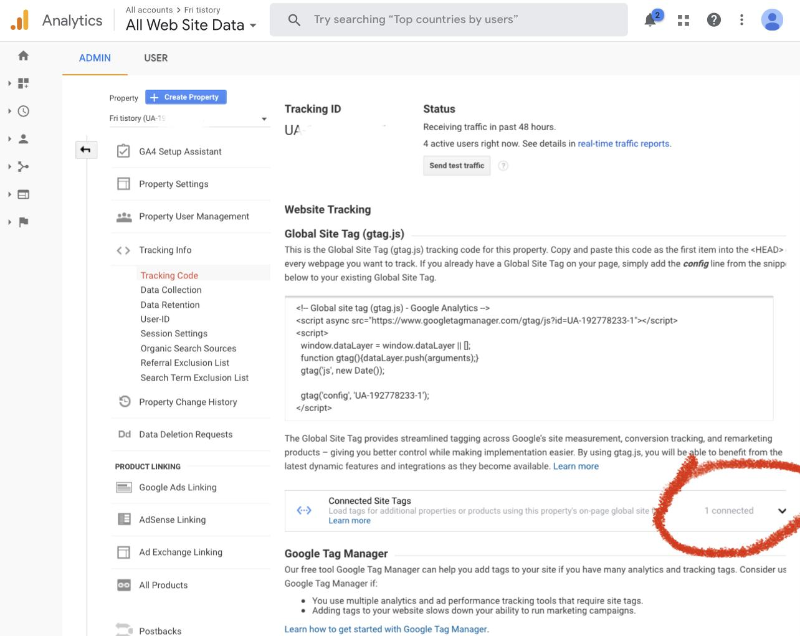Open Conversions flag sidebar icon
Viewport: 800px width, 636px height.
tap(23, 222)
